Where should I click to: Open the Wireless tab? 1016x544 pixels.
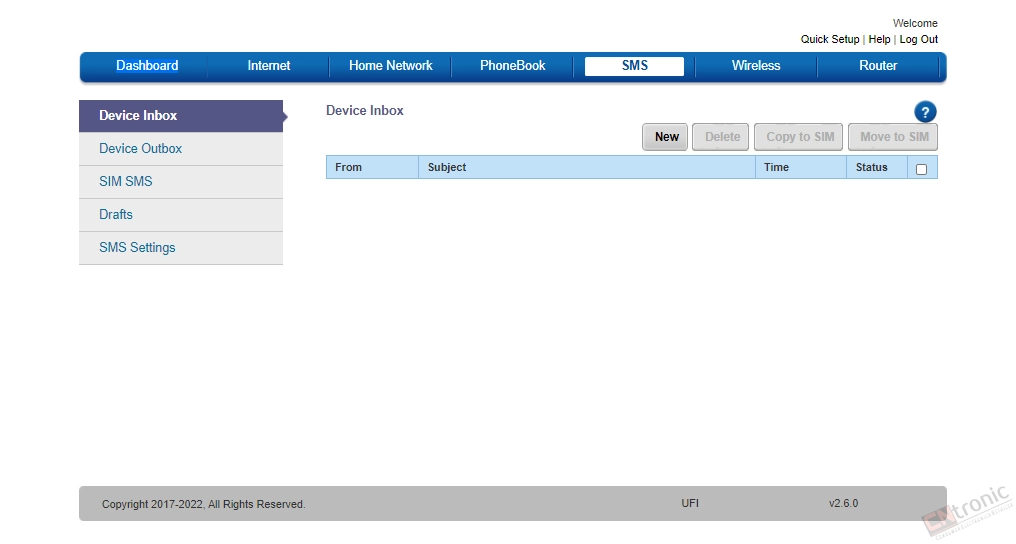pos(756,65)
